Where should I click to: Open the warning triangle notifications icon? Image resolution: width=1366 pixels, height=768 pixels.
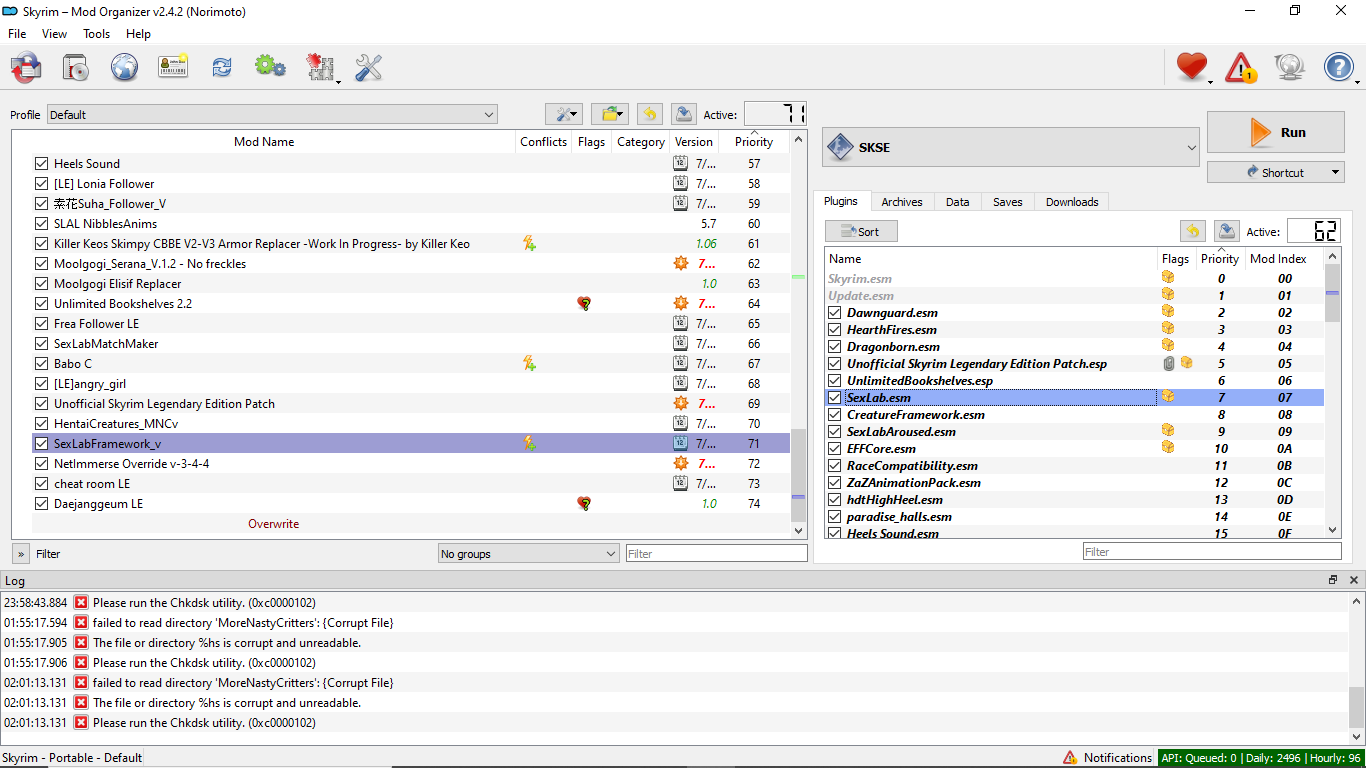pos(1241,67)
